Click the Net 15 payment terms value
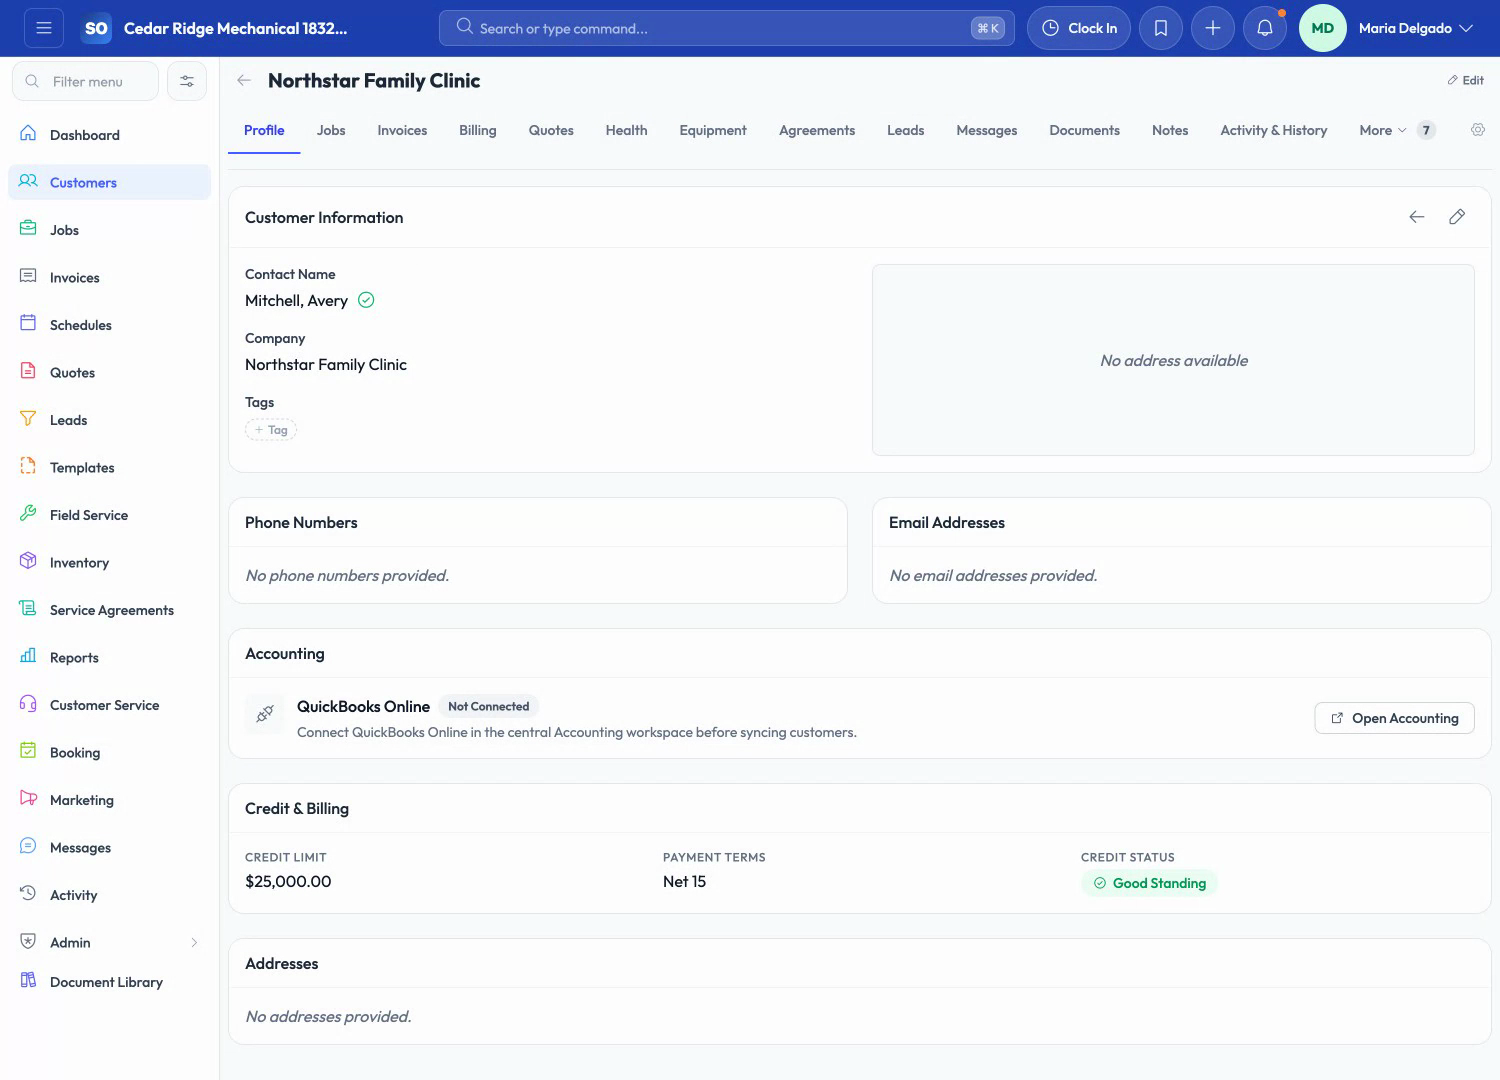The width and height of the screenshot is (1500, 1080). coord(684,881)
